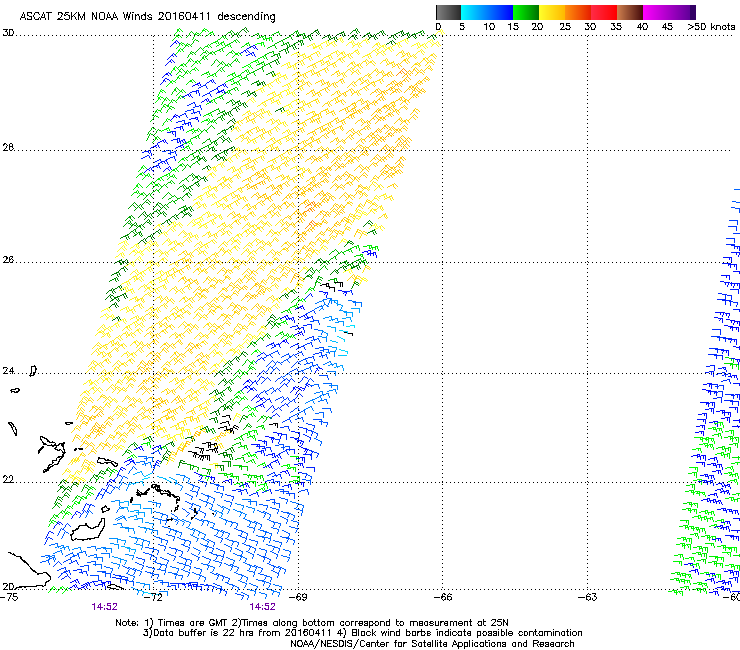Image resolution: width=740 pixels, height=650 pixels.
Task: Click the '45' legend tick label
Action: [x=667, y=27]
